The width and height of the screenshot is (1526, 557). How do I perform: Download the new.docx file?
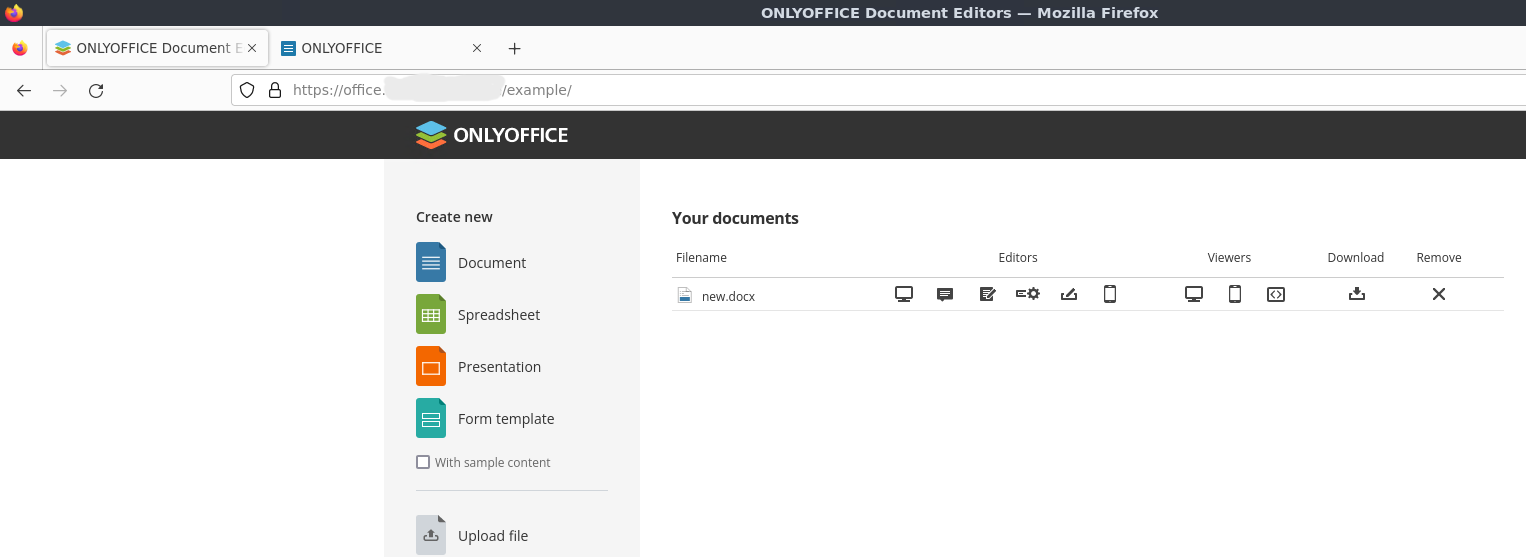(x=1356, y=294)
